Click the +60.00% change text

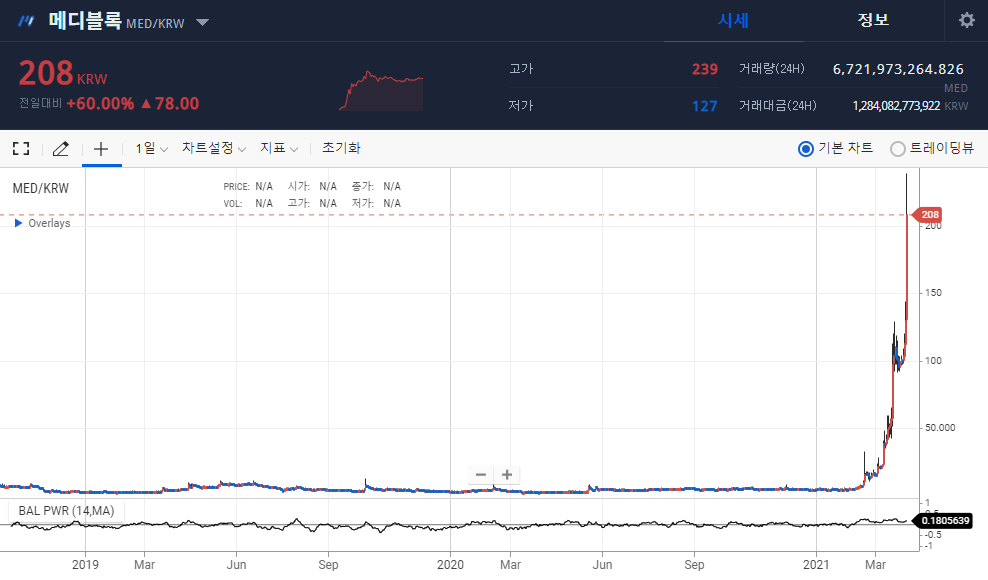coord(100,103)
